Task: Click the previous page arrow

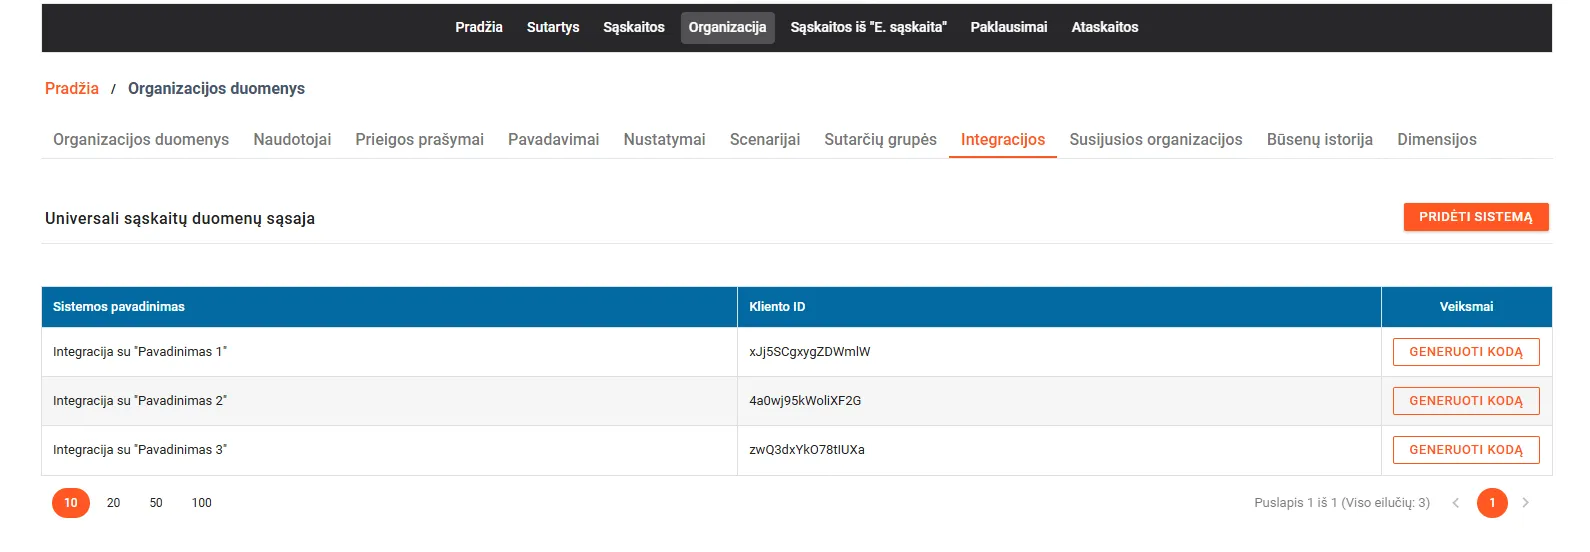Action: click(1456, 503)
